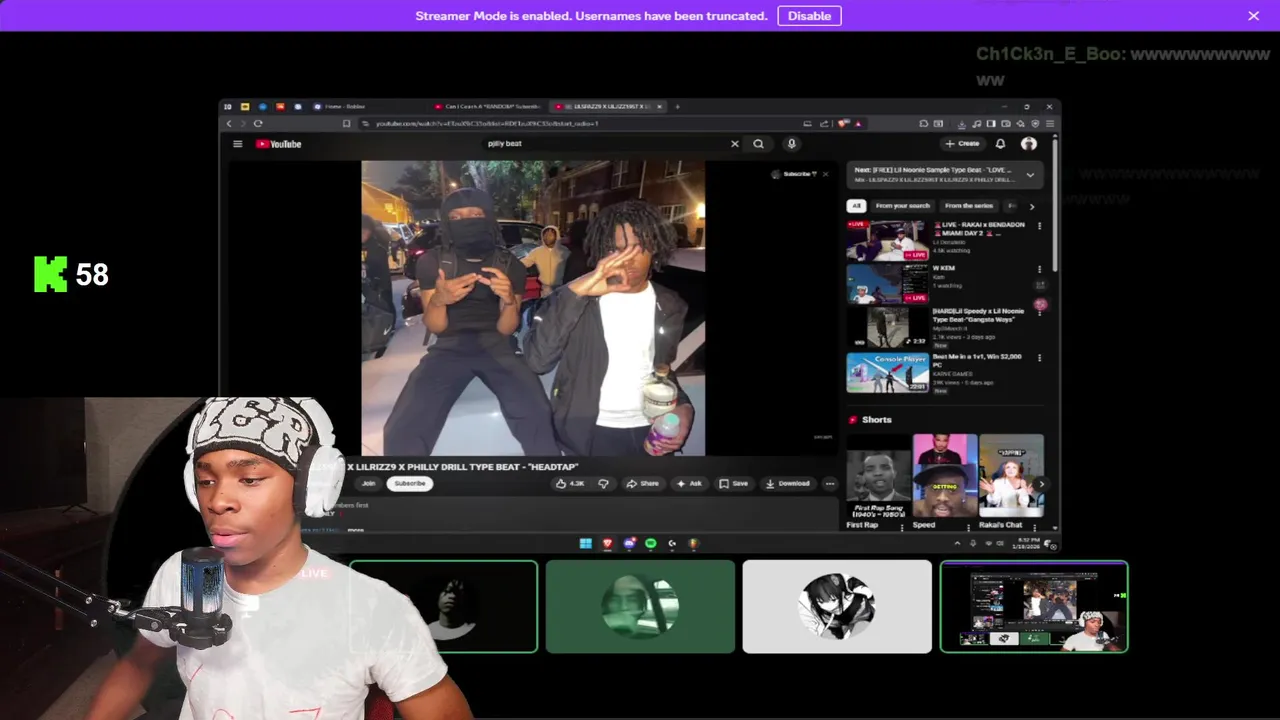This screenshot has width=1280, height=720.
Task: Bookmark page using address bar bookmark icon
Action: pyautogui.click(x=346, y=124)
